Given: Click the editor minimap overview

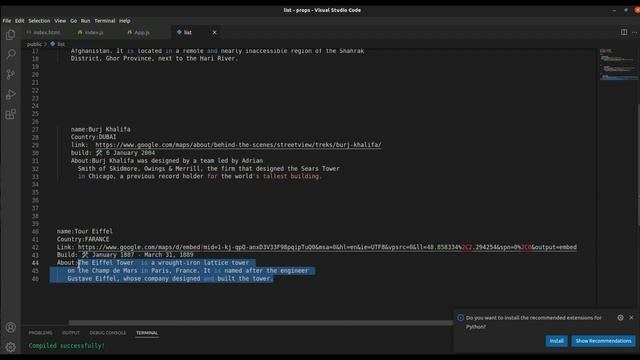Looking at the screenshot, I should coord(618,64).
